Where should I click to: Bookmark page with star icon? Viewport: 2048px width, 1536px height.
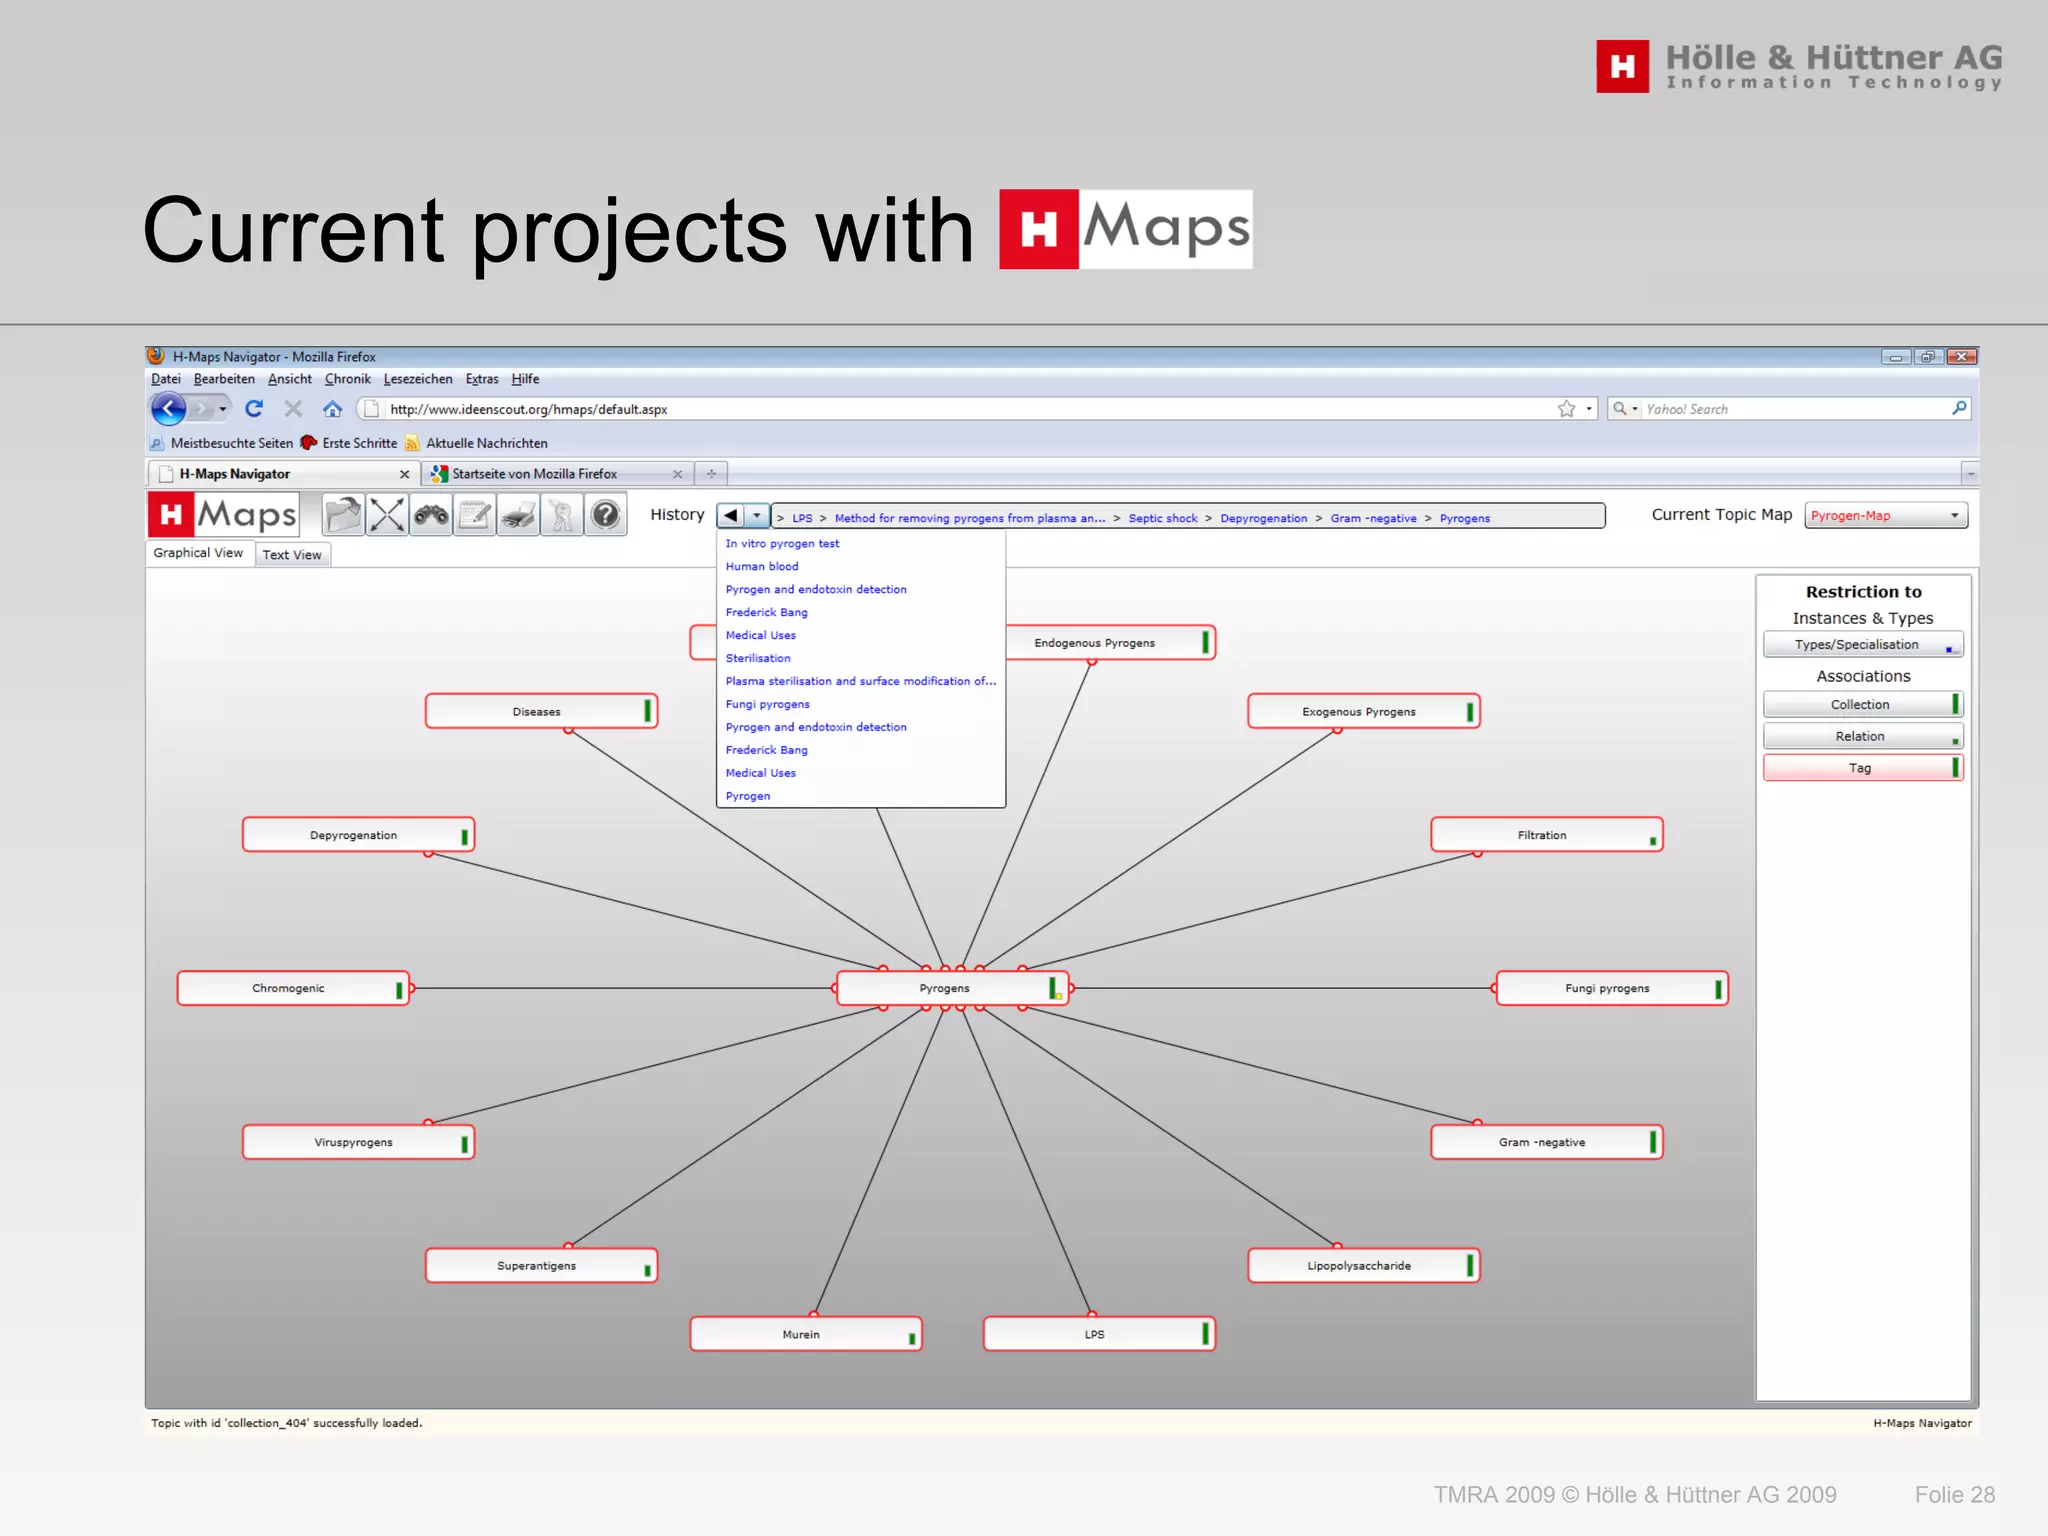pyautogui.click(x=1566, y=409)
